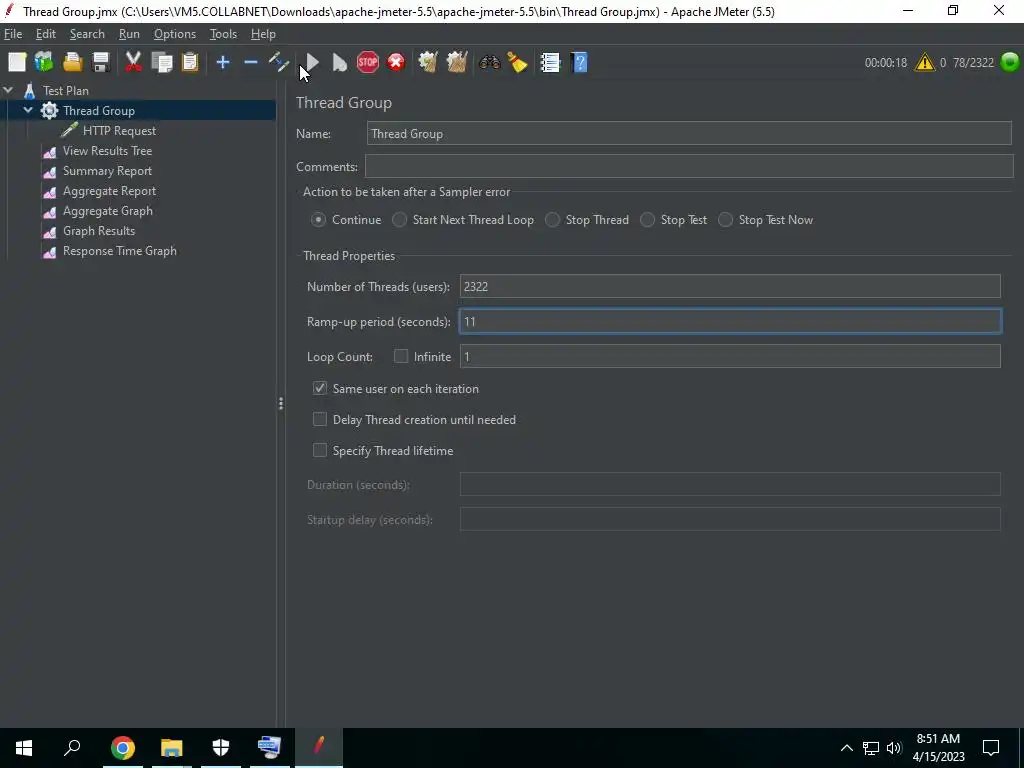The height and width of the screenshot is (768, 1024).
Task: Select View Results Tree in tree
Action: click(x=107, y=151)
